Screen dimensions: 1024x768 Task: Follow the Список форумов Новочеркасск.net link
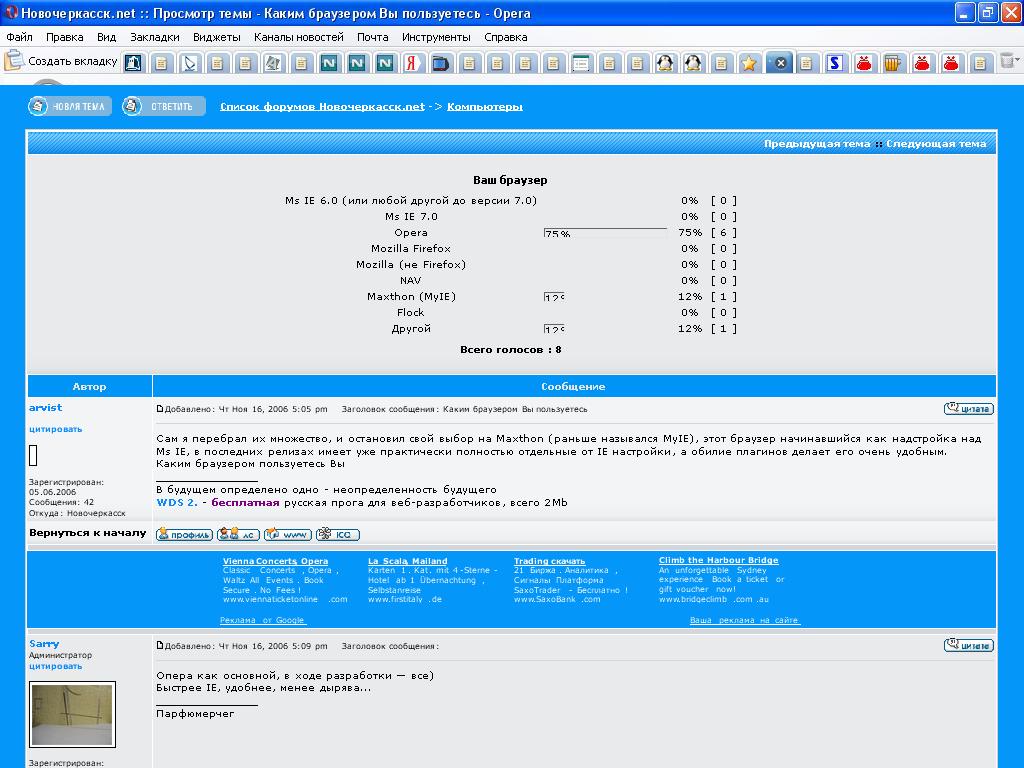[x=322, y=106]
